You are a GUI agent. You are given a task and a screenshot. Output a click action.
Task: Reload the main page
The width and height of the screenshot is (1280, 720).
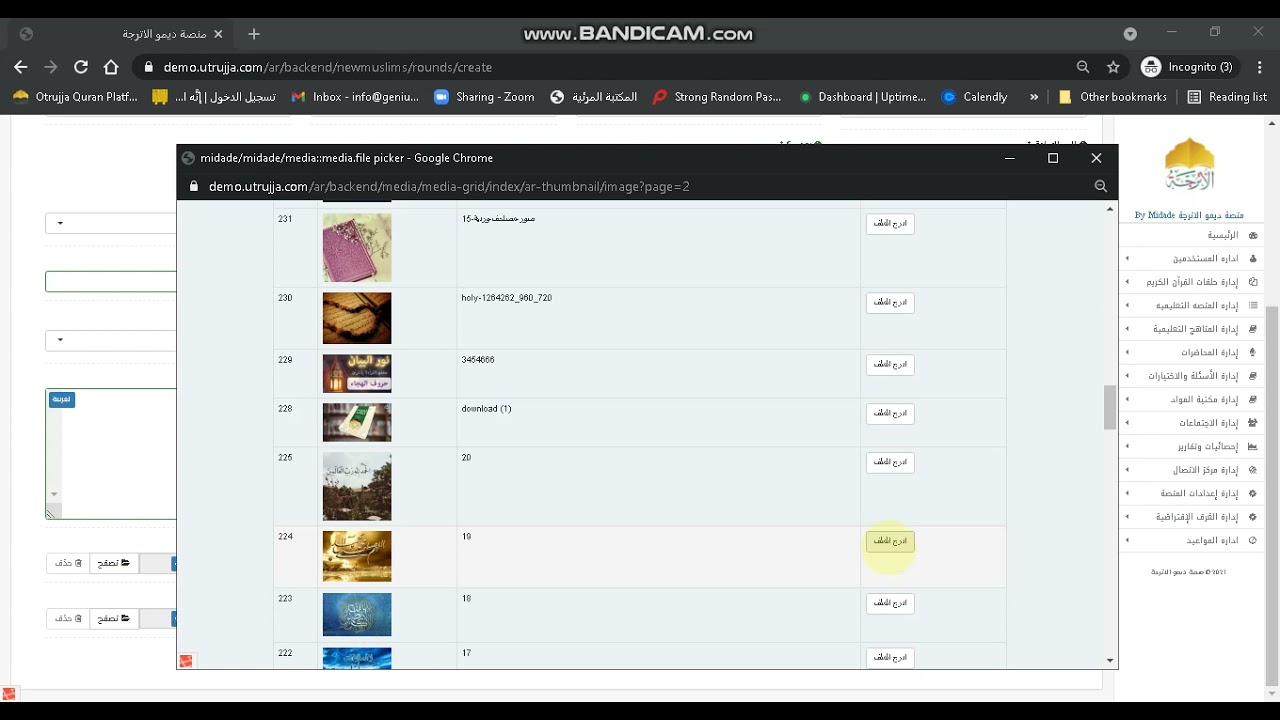81,67
